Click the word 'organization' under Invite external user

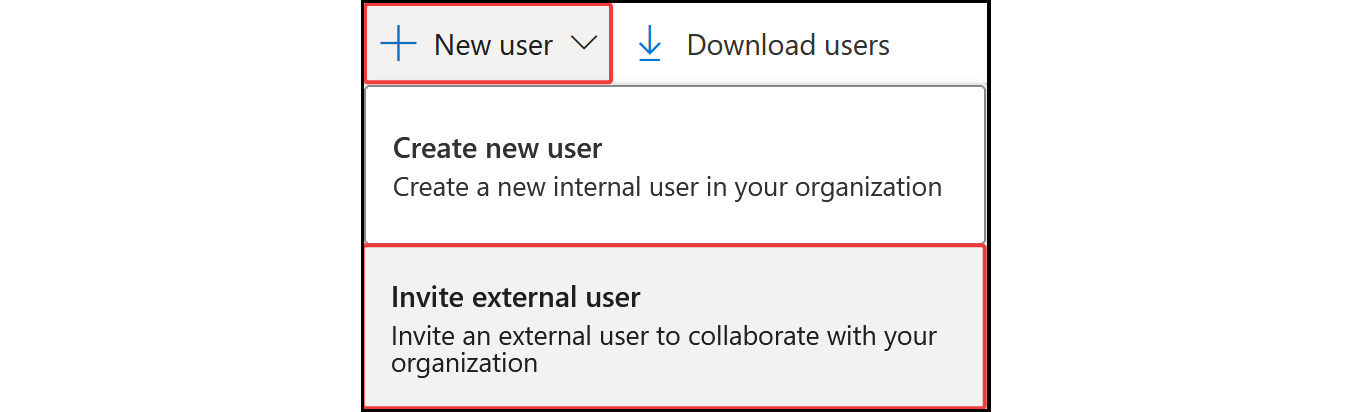point(464,363)
